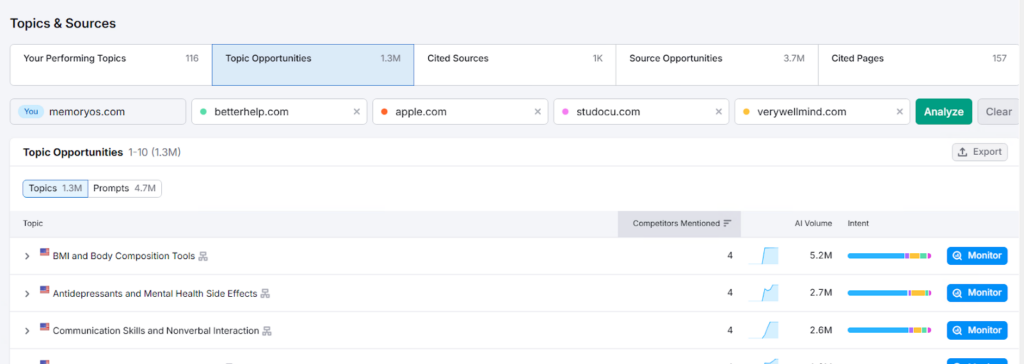Click the US flag on Communication Skills row
Screen dimensions: 1024x364
coord(44,326)
